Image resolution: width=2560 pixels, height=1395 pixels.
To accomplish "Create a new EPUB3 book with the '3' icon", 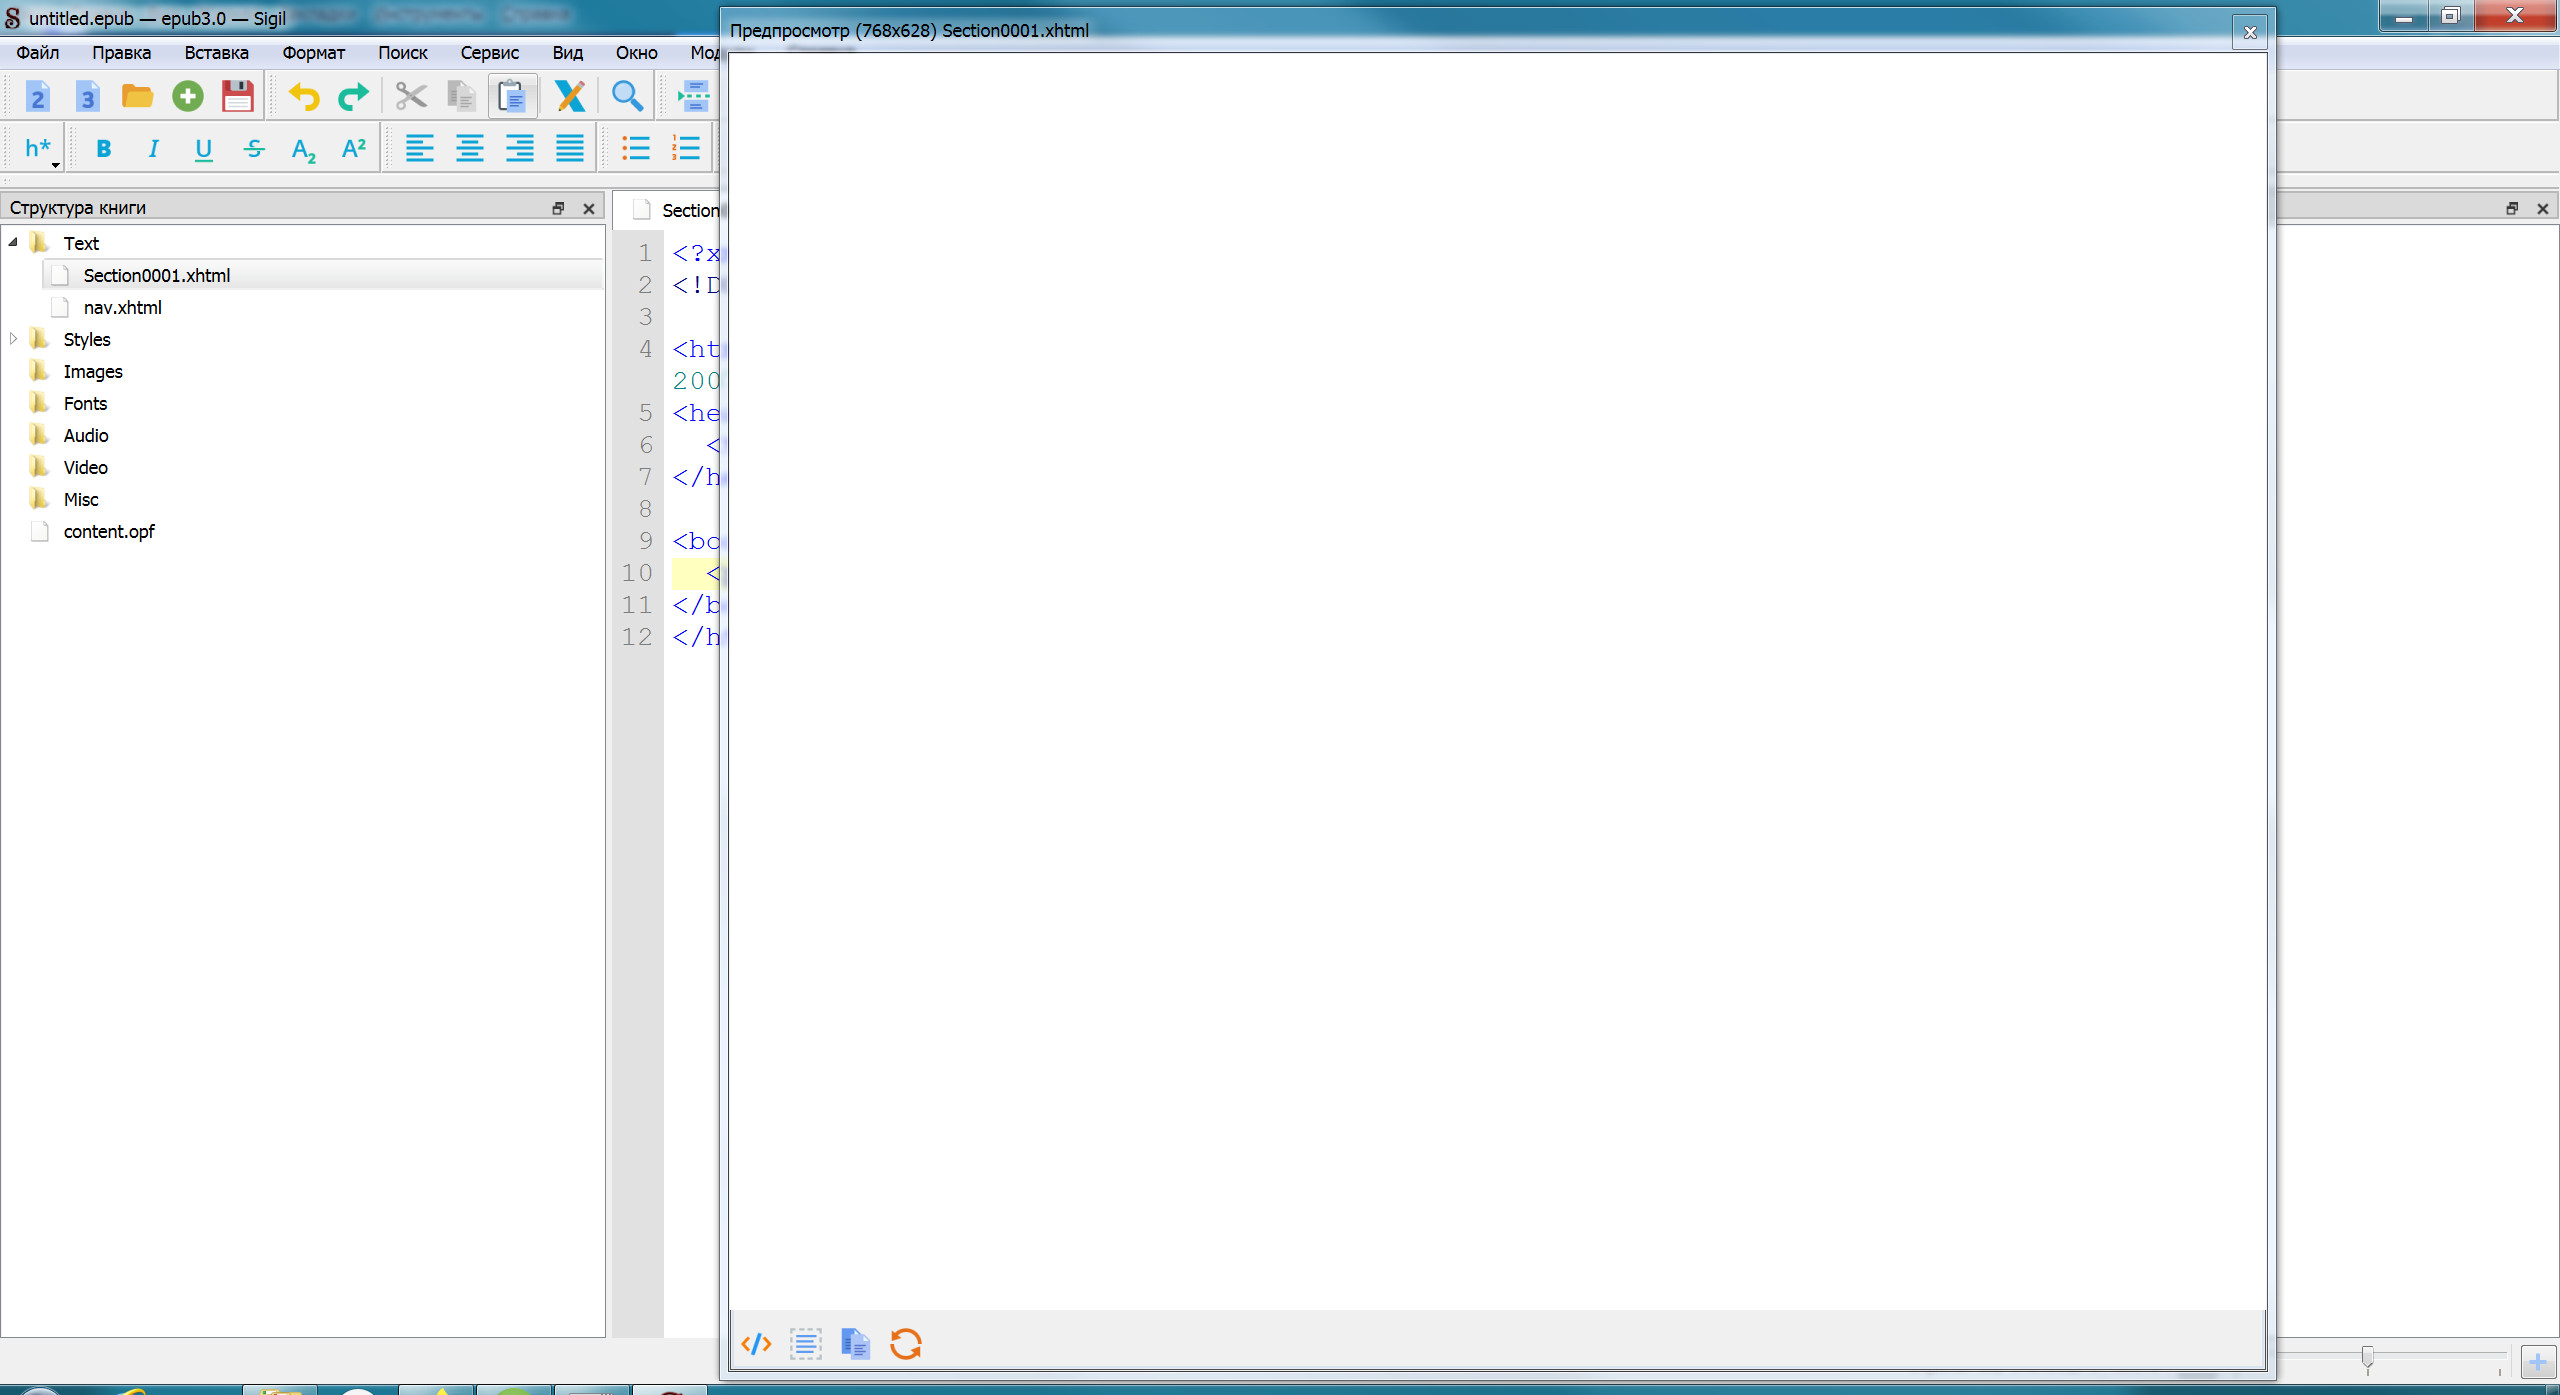I will 87,96.
